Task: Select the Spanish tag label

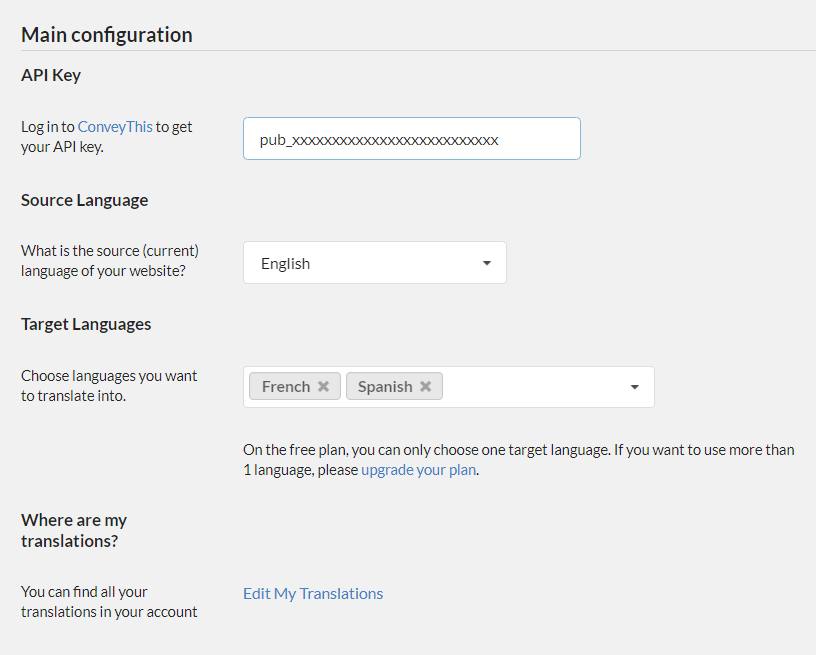Action: click(384, 387)
